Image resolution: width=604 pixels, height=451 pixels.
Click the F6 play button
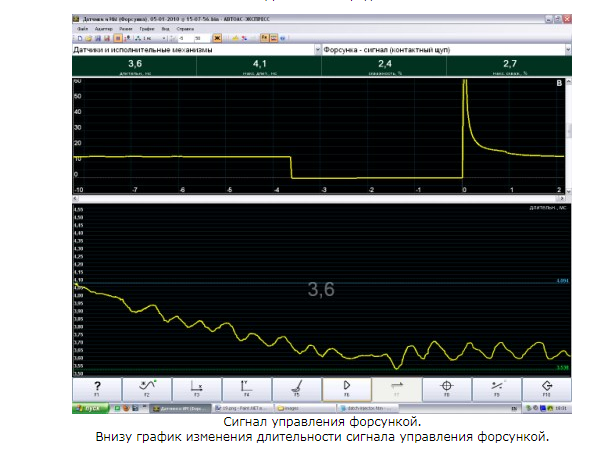point(347,389)
